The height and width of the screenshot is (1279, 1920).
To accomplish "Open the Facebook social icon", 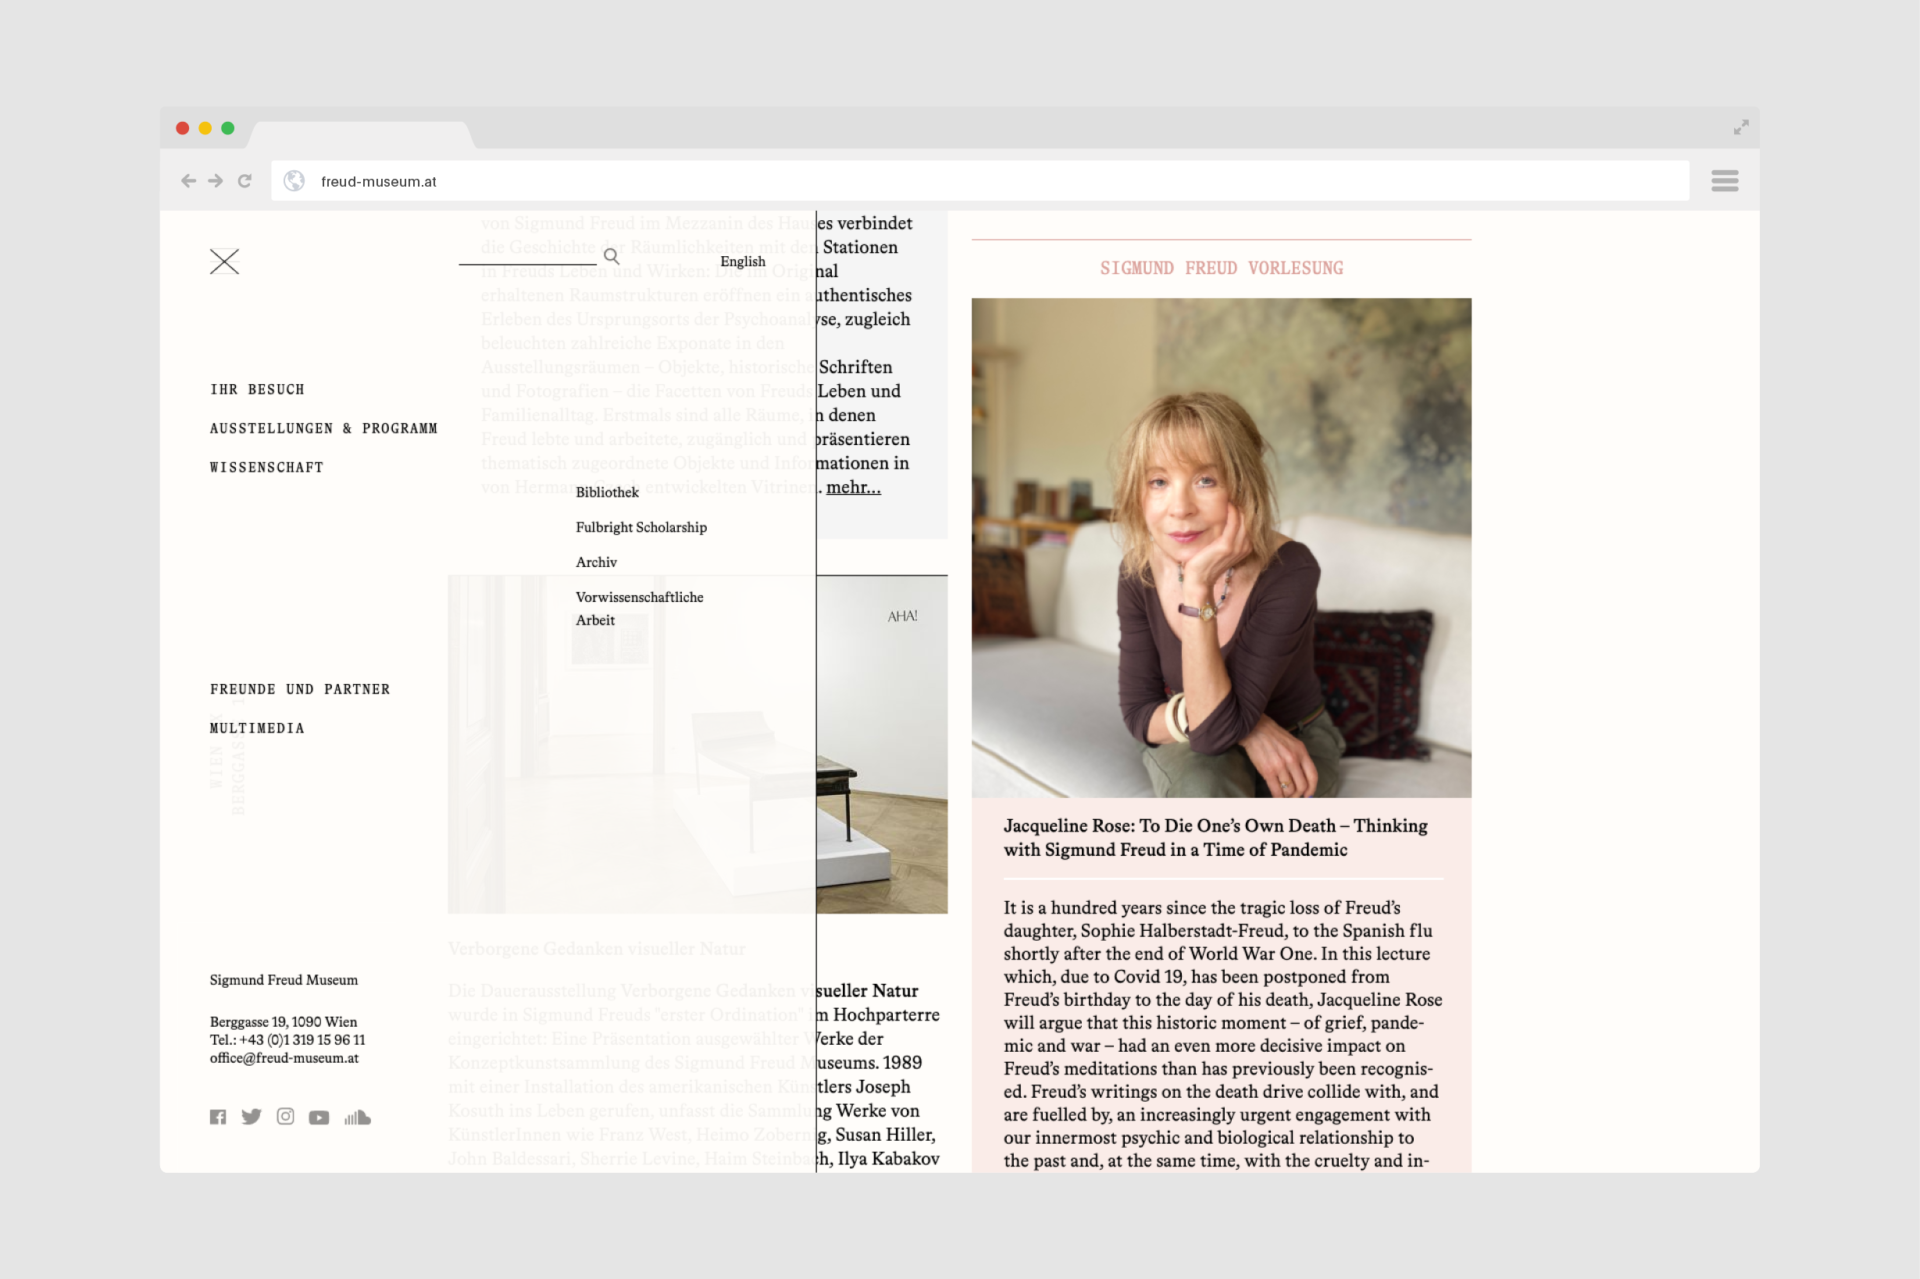I will [x=218, y=1117].
